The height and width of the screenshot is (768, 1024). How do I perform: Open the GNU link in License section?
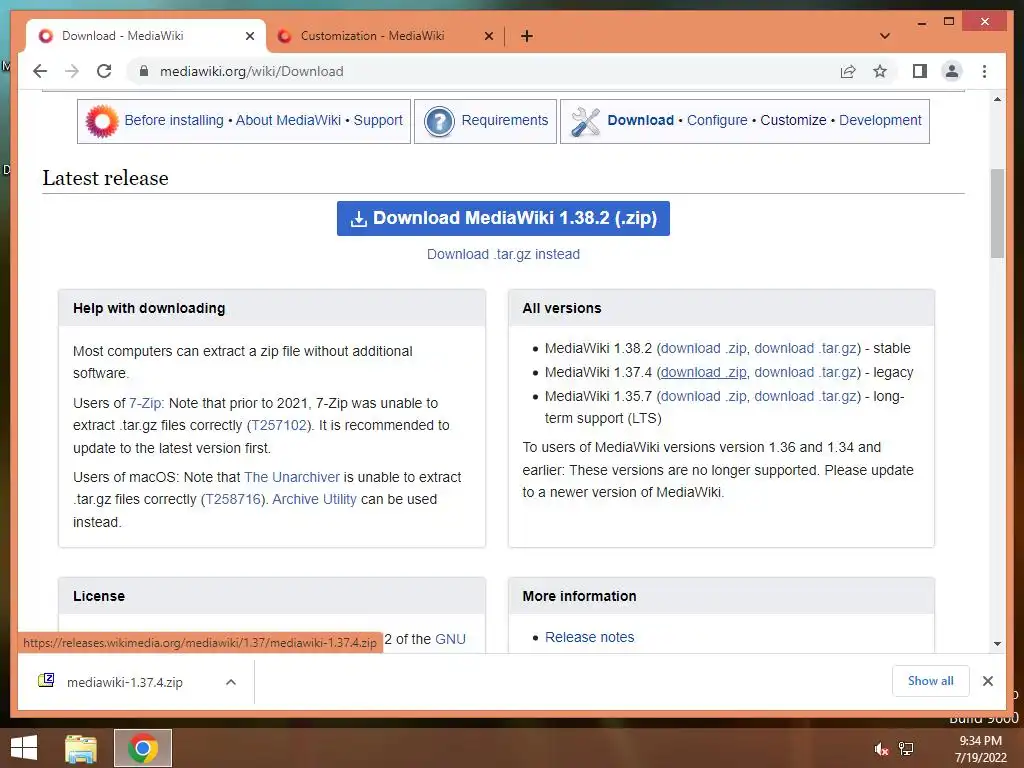coord(451,639)
